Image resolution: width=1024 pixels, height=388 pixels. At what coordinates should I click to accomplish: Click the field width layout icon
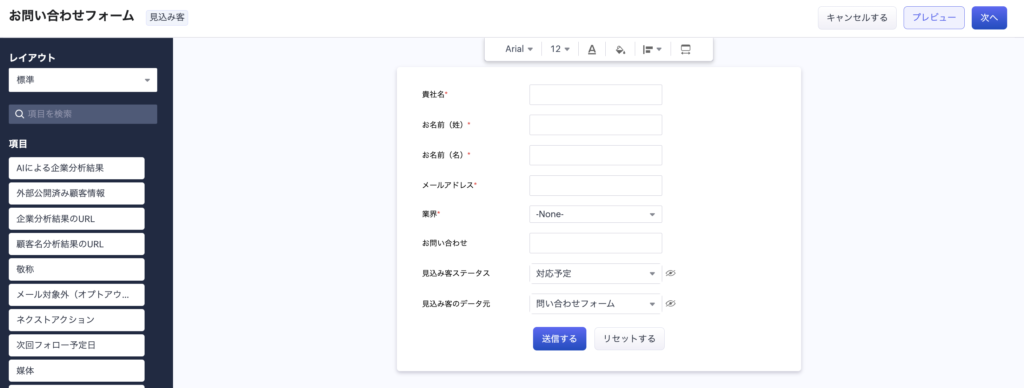[685, 49]
